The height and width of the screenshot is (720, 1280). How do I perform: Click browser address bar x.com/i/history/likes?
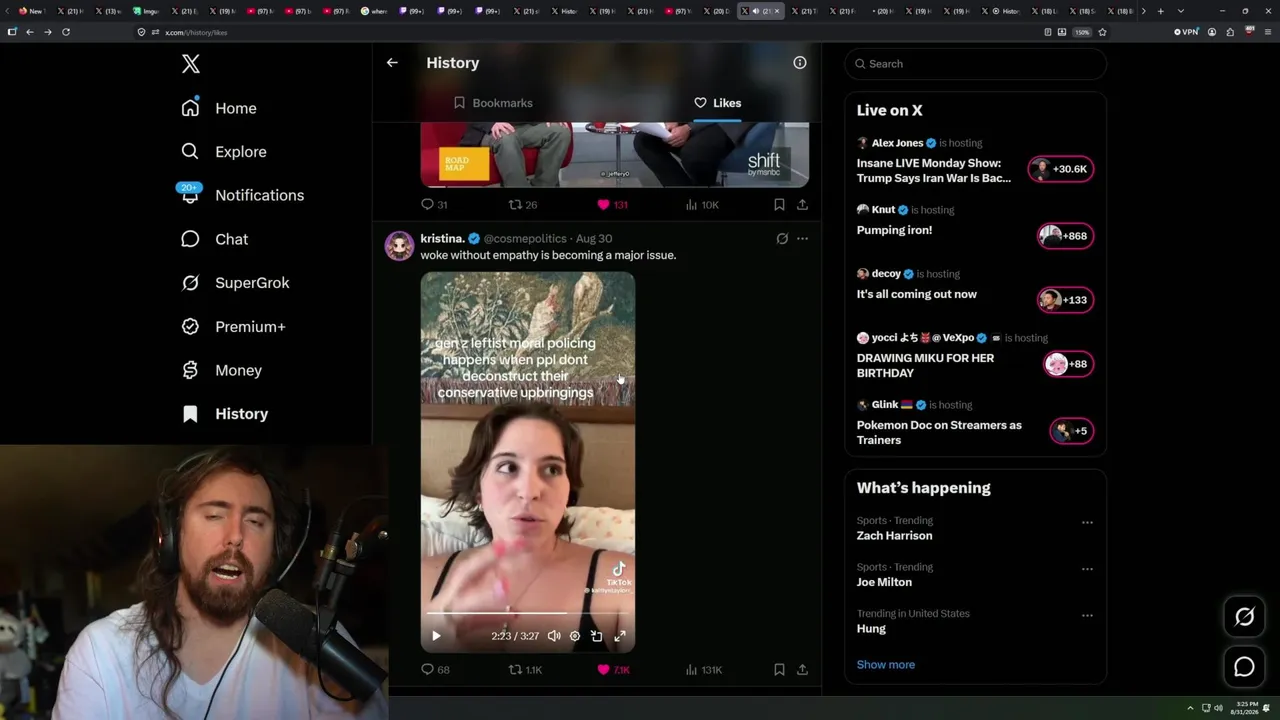tap(196, 32)
